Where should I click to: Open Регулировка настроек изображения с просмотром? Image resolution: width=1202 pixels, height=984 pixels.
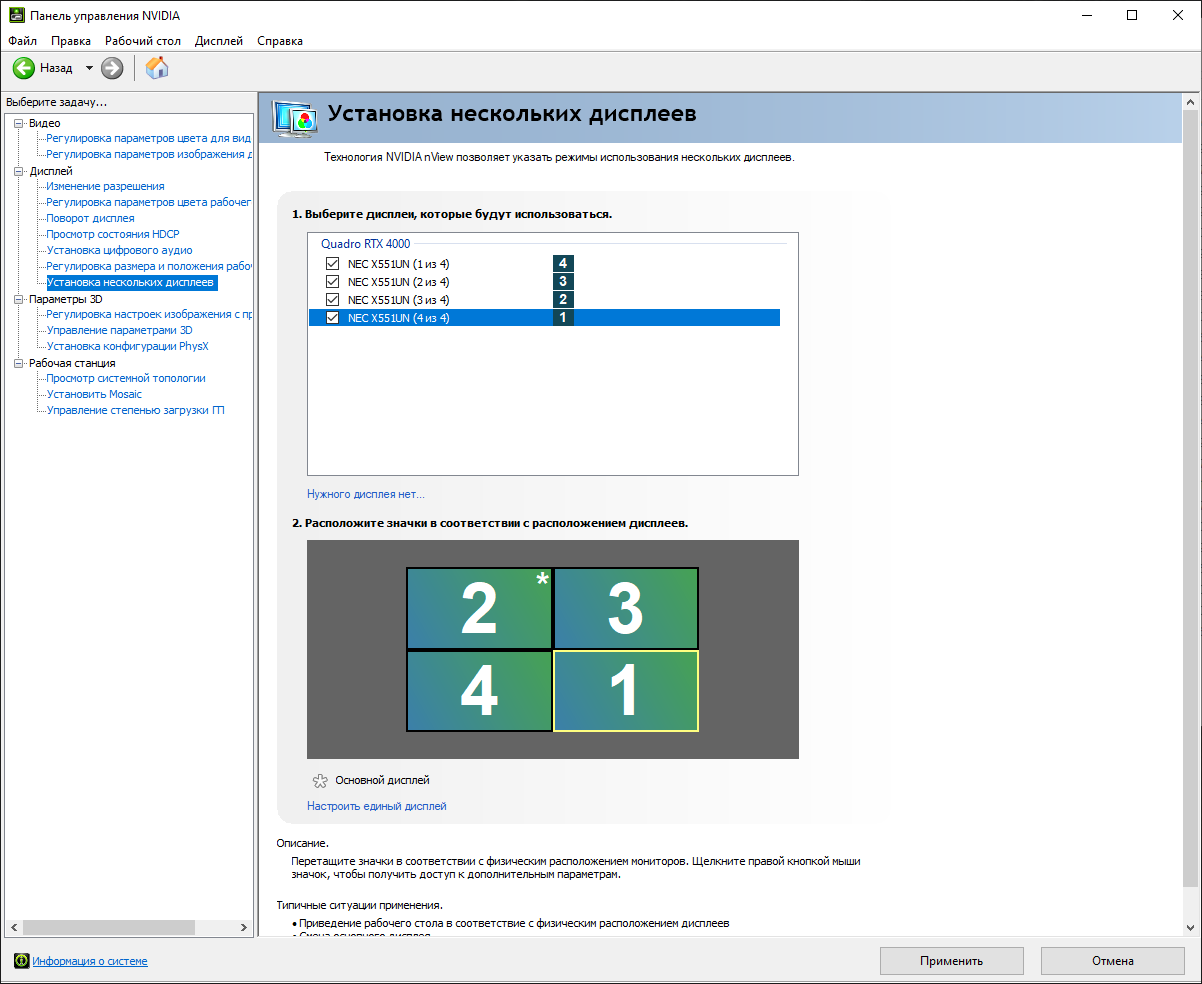[x=148, y=314]
